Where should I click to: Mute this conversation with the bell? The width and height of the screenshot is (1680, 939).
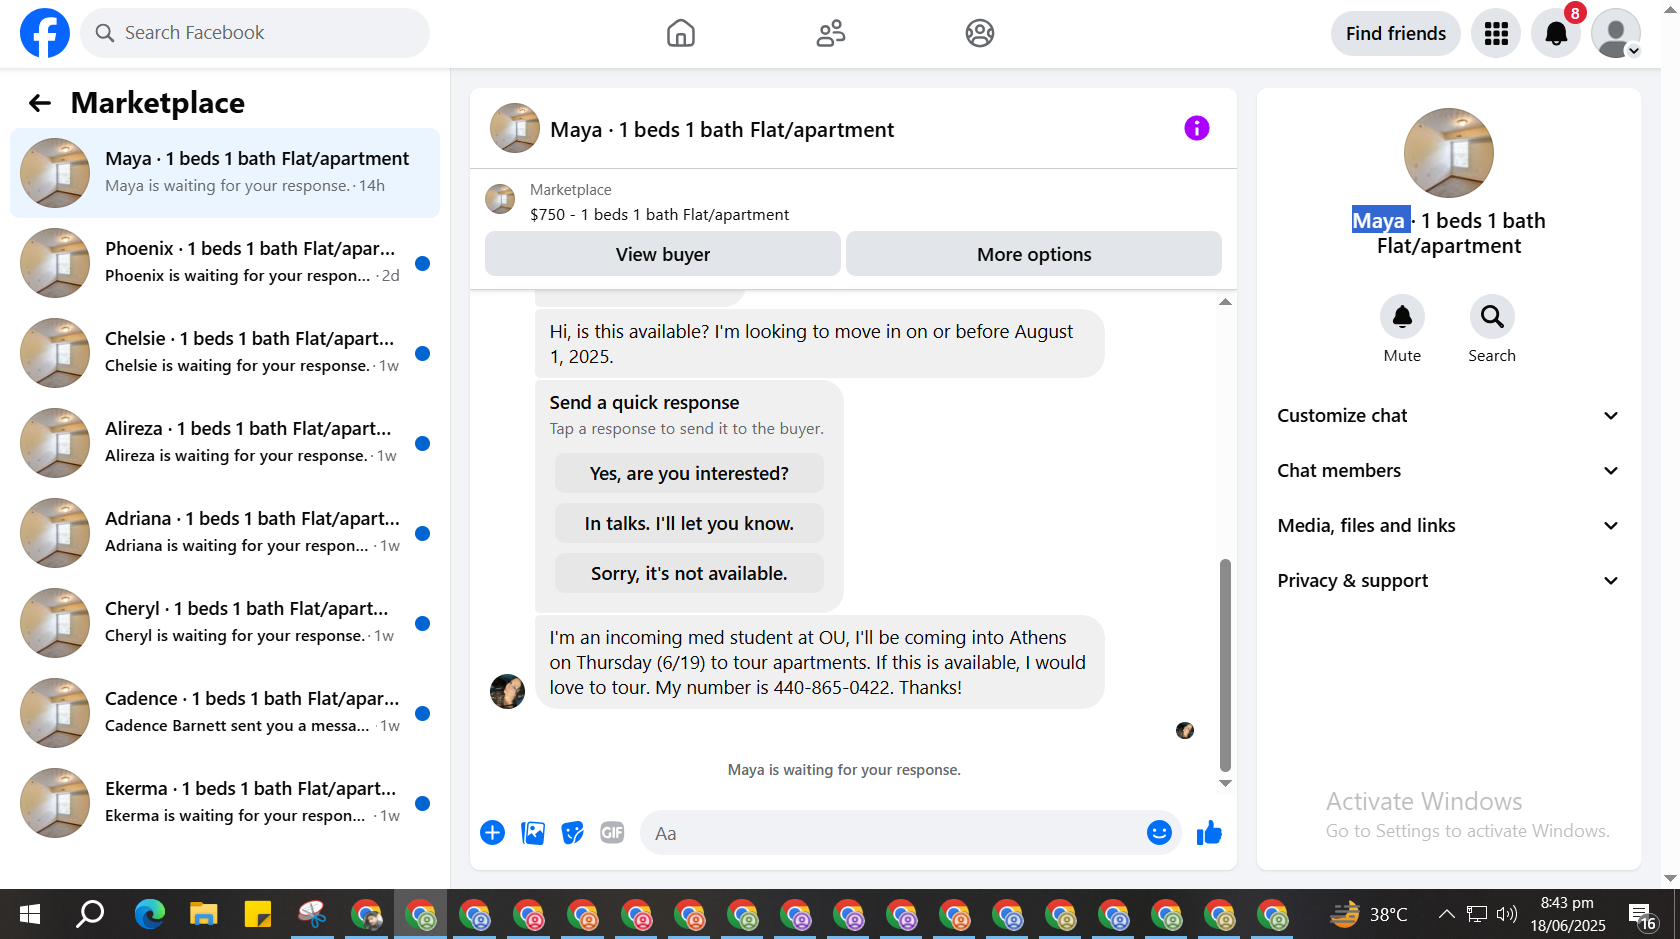pyautogui.click(x=1402, y=317)
